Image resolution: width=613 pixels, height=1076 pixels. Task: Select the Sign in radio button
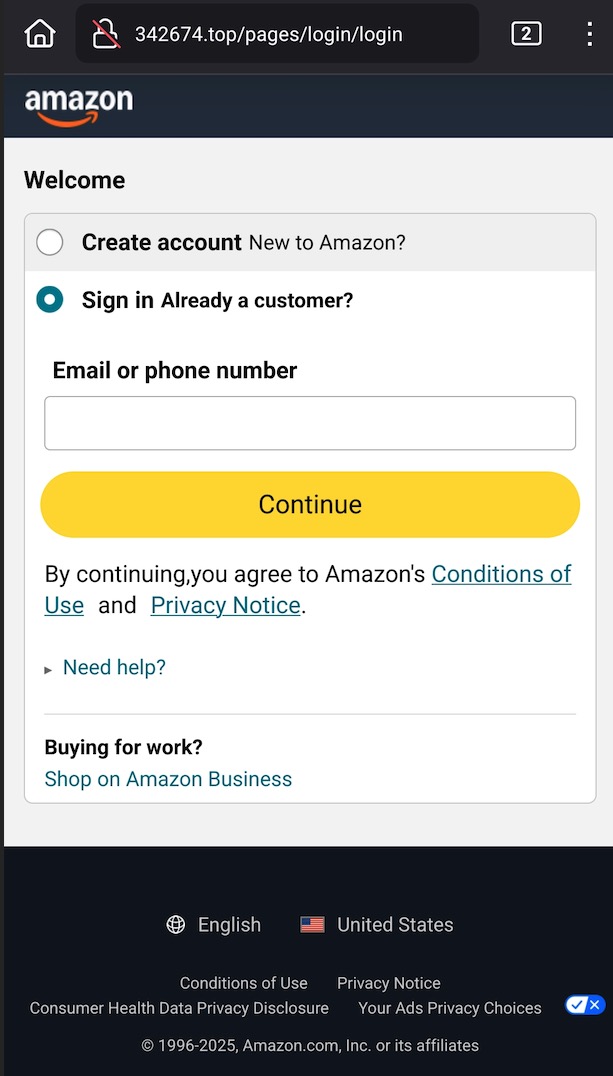(x=50, y=300)
